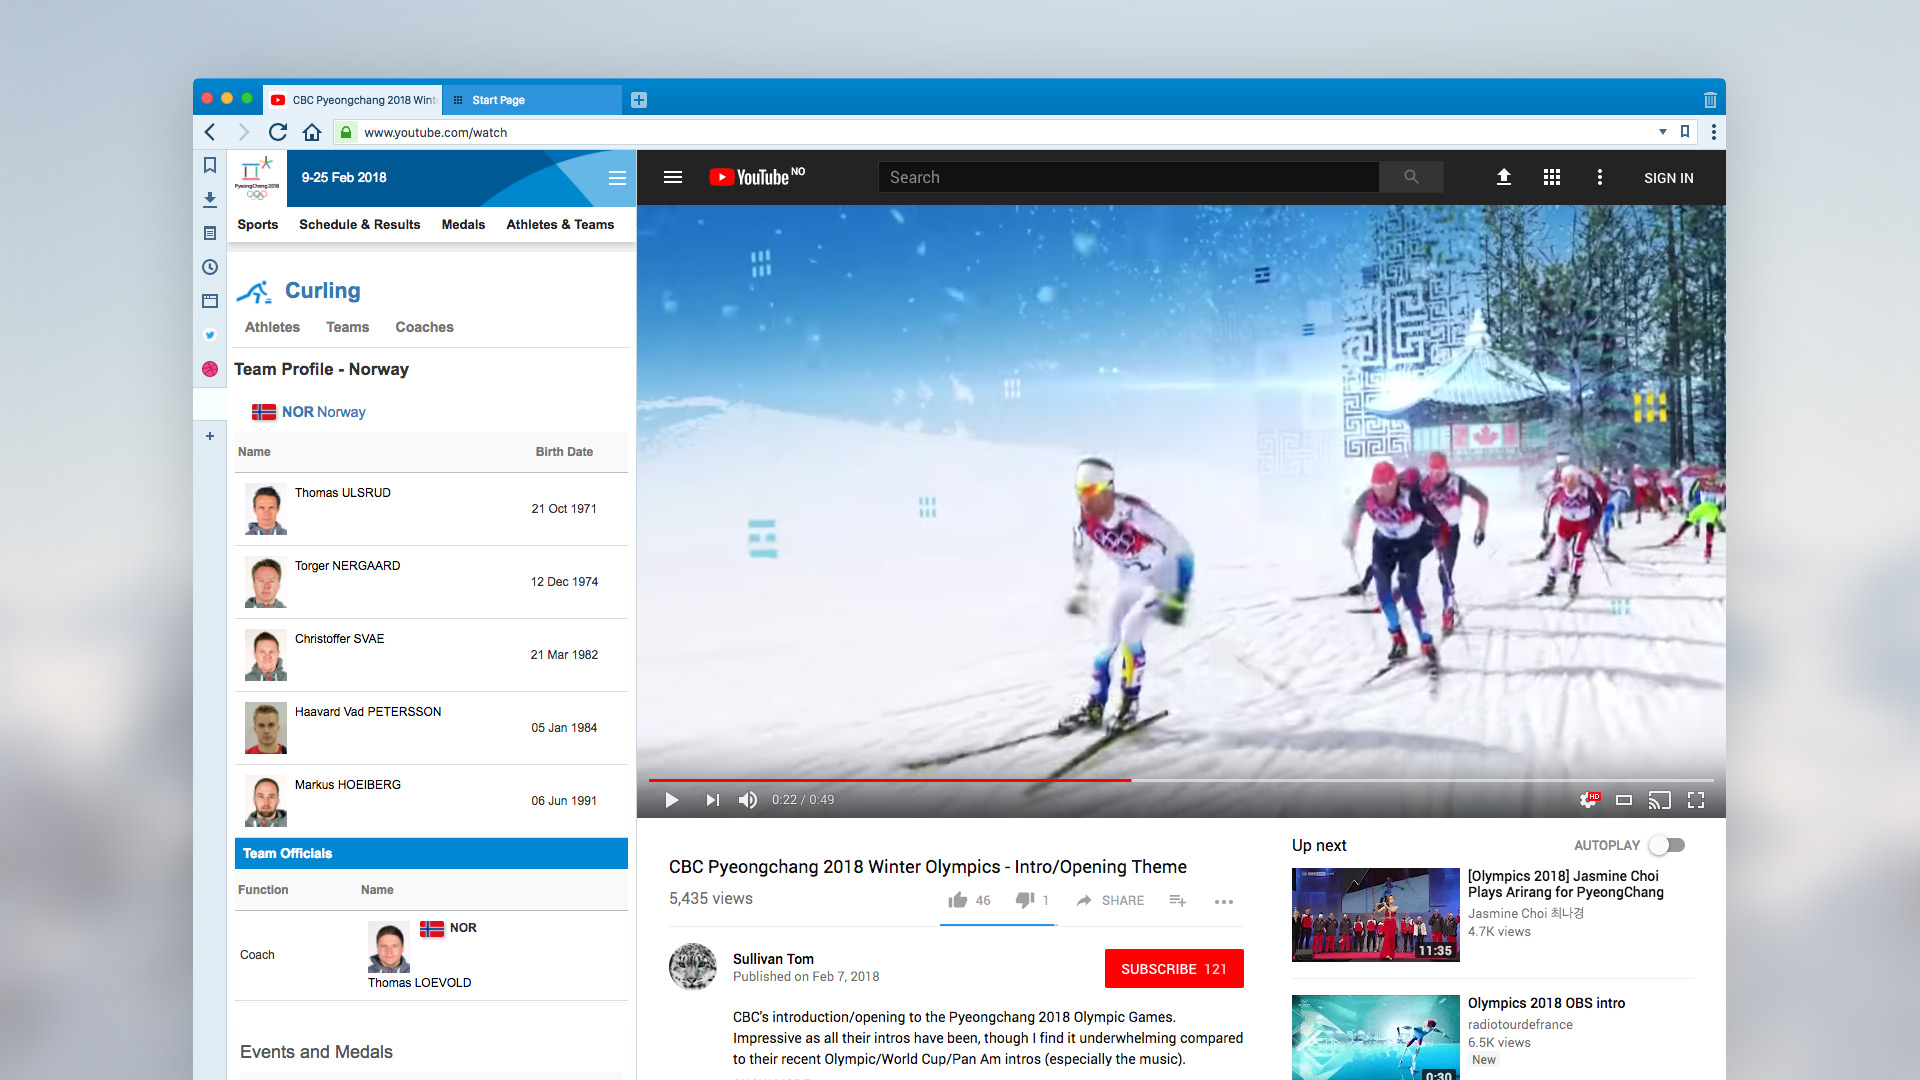Image resolution: width=1920 pixels, height=1080 pixels.
Task: Toggle theater mode in player
Action: pos(1624,800)
